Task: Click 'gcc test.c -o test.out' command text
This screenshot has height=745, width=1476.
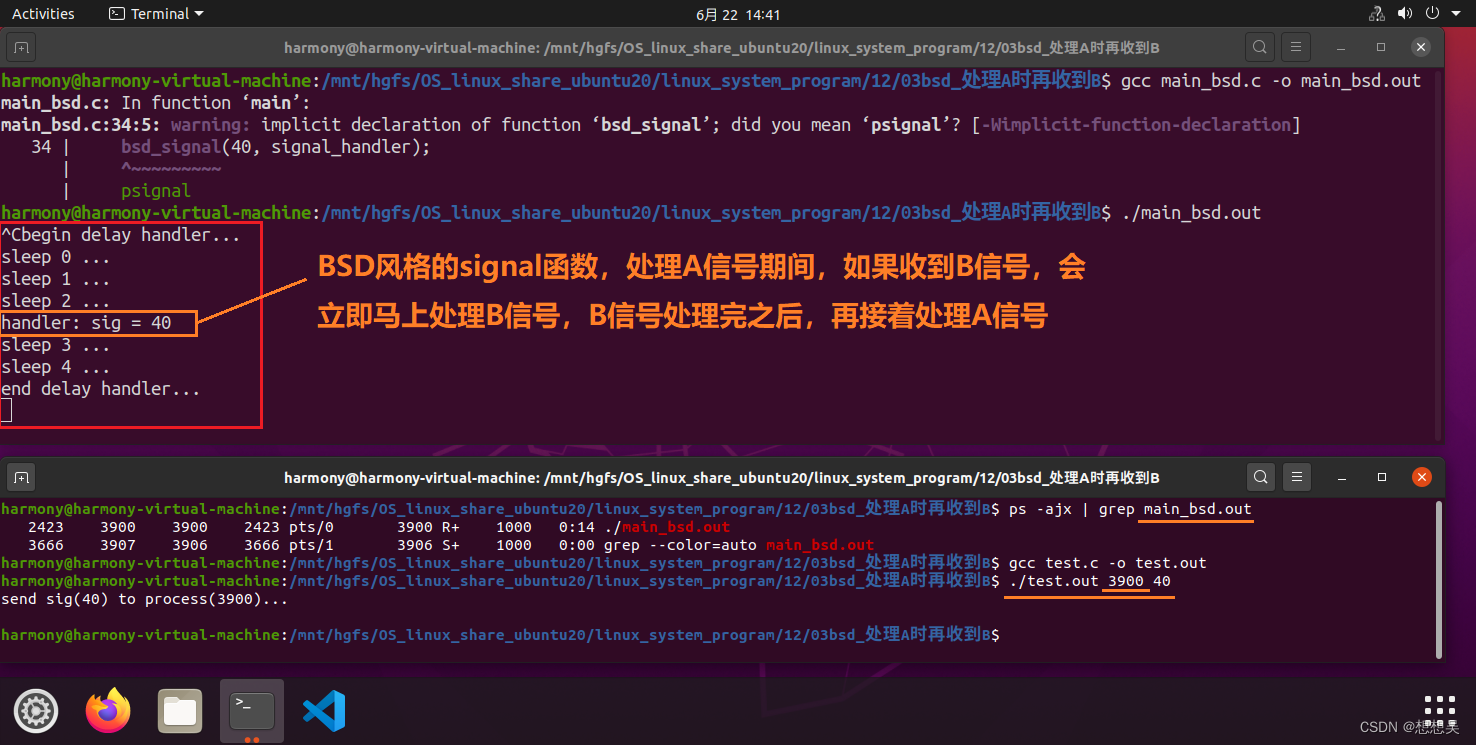Action: (x=1108, y=563)
